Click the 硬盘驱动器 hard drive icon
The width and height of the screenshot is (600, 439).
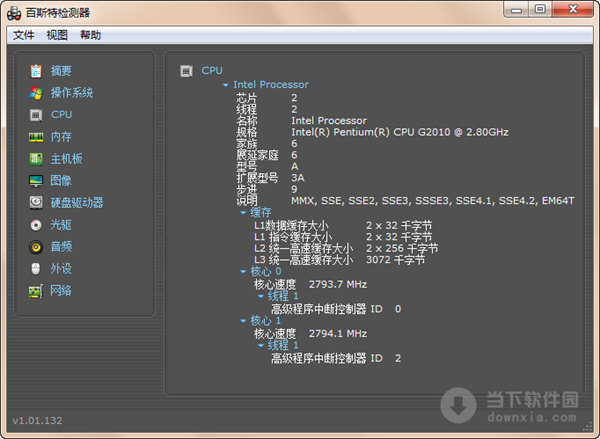click(x=36, y=202)
